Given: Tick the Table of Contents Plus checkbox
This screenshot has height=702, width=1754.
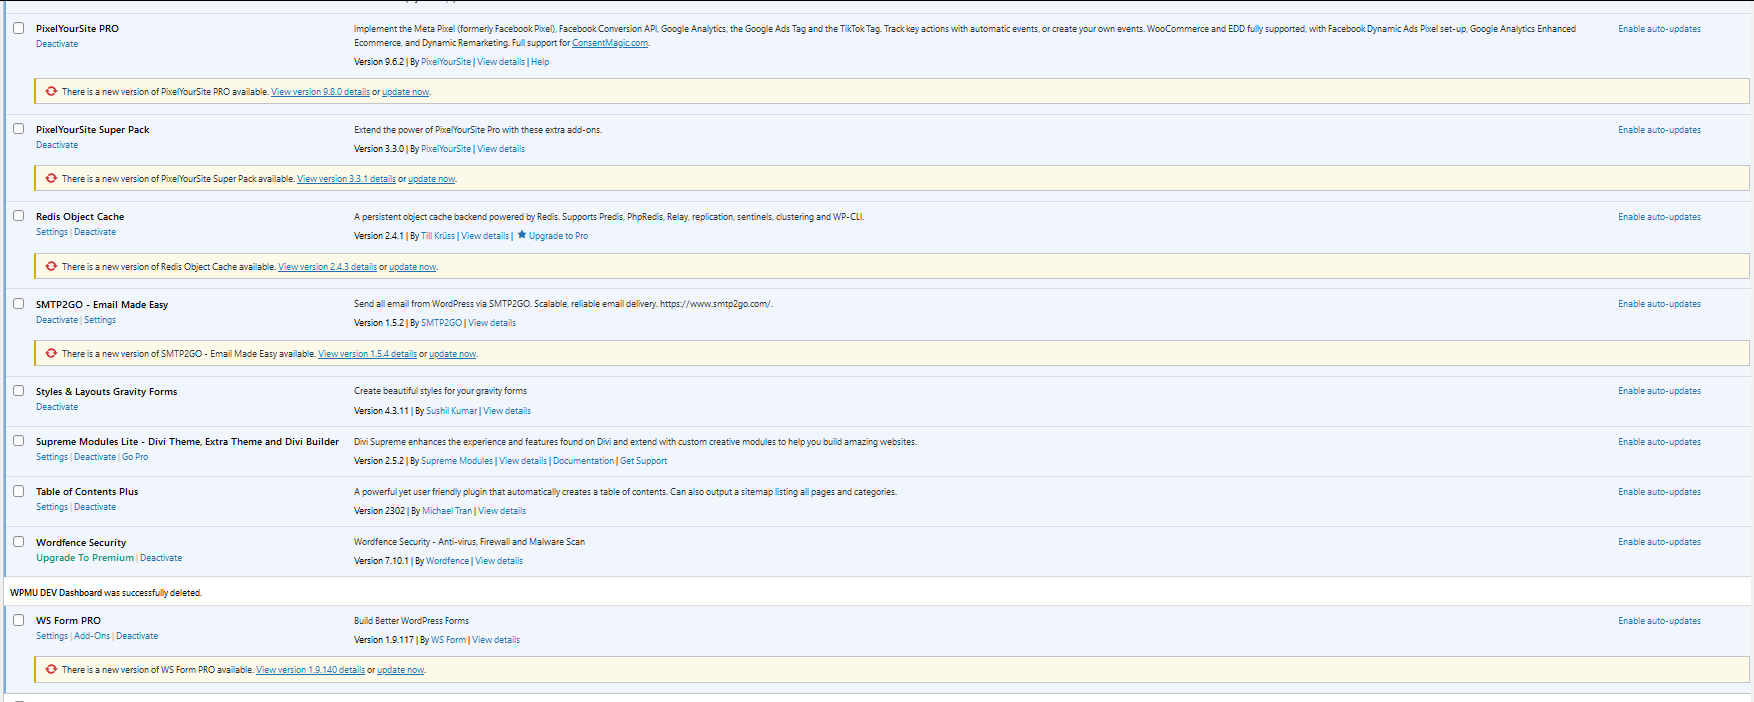Looking at the screenshot, I should coord(18,491).
